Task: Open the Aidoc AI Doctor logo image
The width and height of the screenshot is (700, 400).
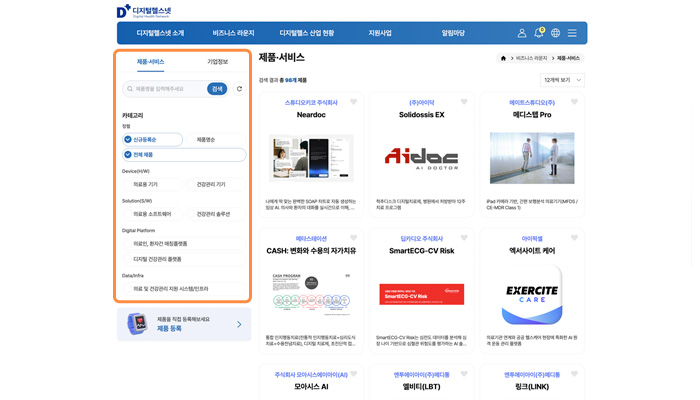Action: [x=421, y=158]
